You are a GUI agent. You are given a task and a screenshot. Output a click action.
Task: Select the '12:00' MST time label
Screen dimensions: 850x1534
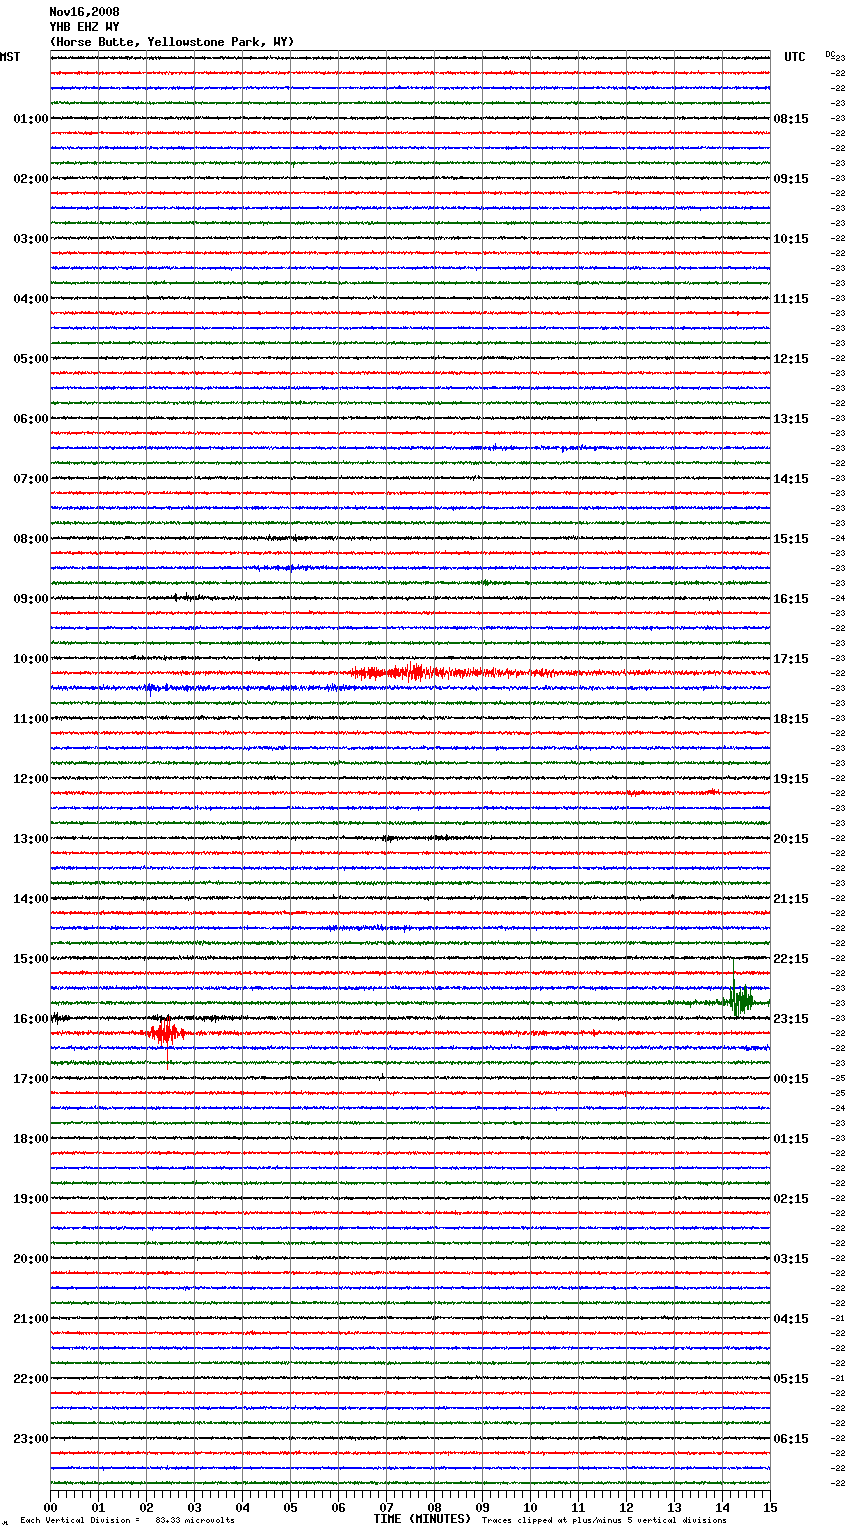pos(31,779)
